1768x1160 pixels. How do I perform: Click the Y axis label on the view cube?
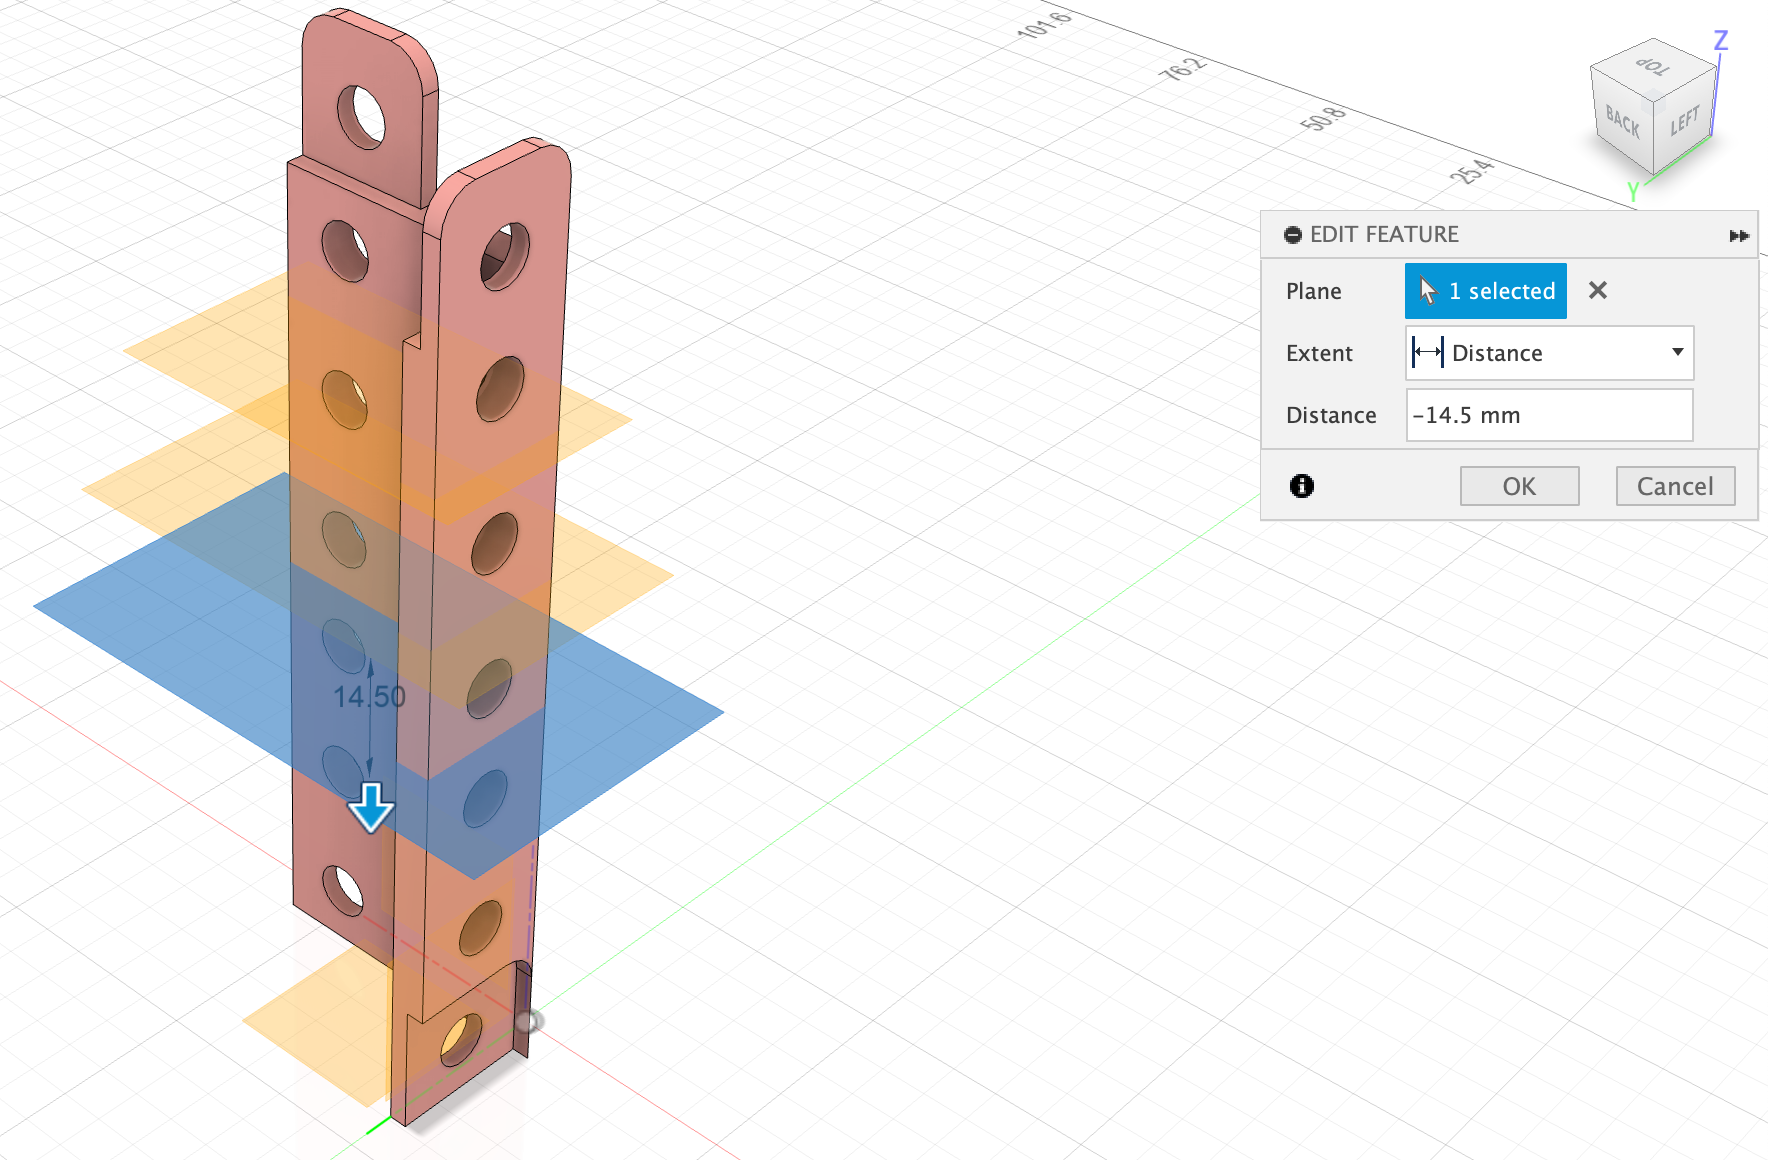tap(1633, 191)
